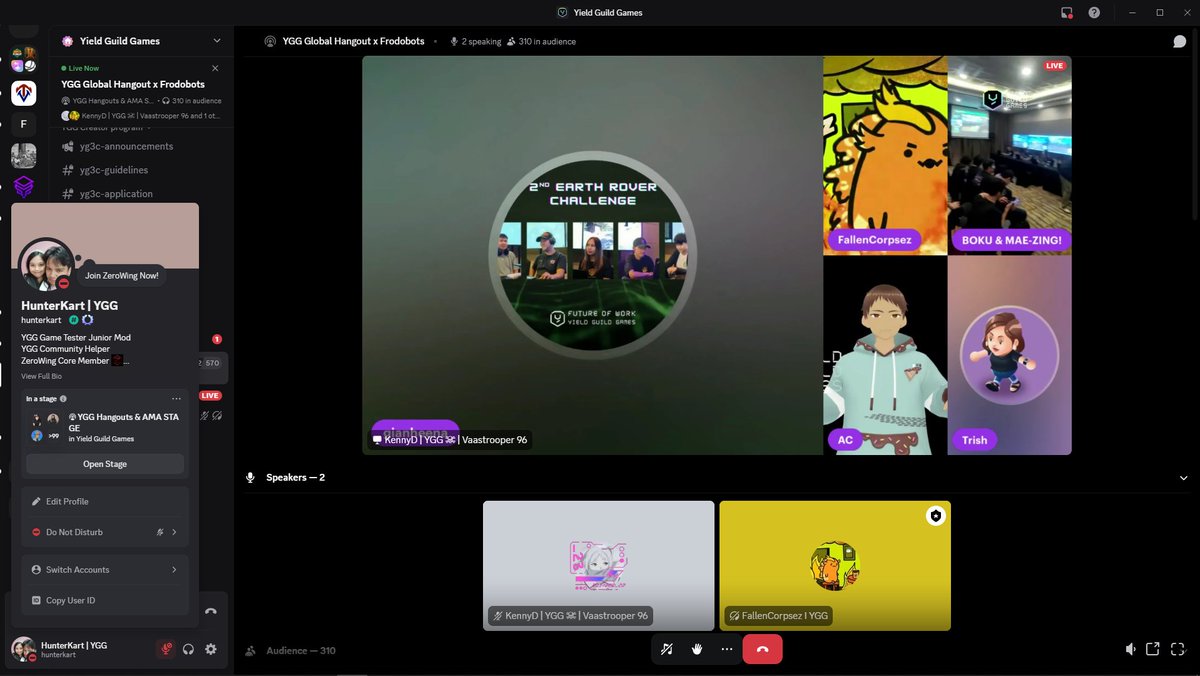Viewport: 1200px width, 676px height.
Task: Open yg3c-guidelines channel
Action: tap(114, 170)
